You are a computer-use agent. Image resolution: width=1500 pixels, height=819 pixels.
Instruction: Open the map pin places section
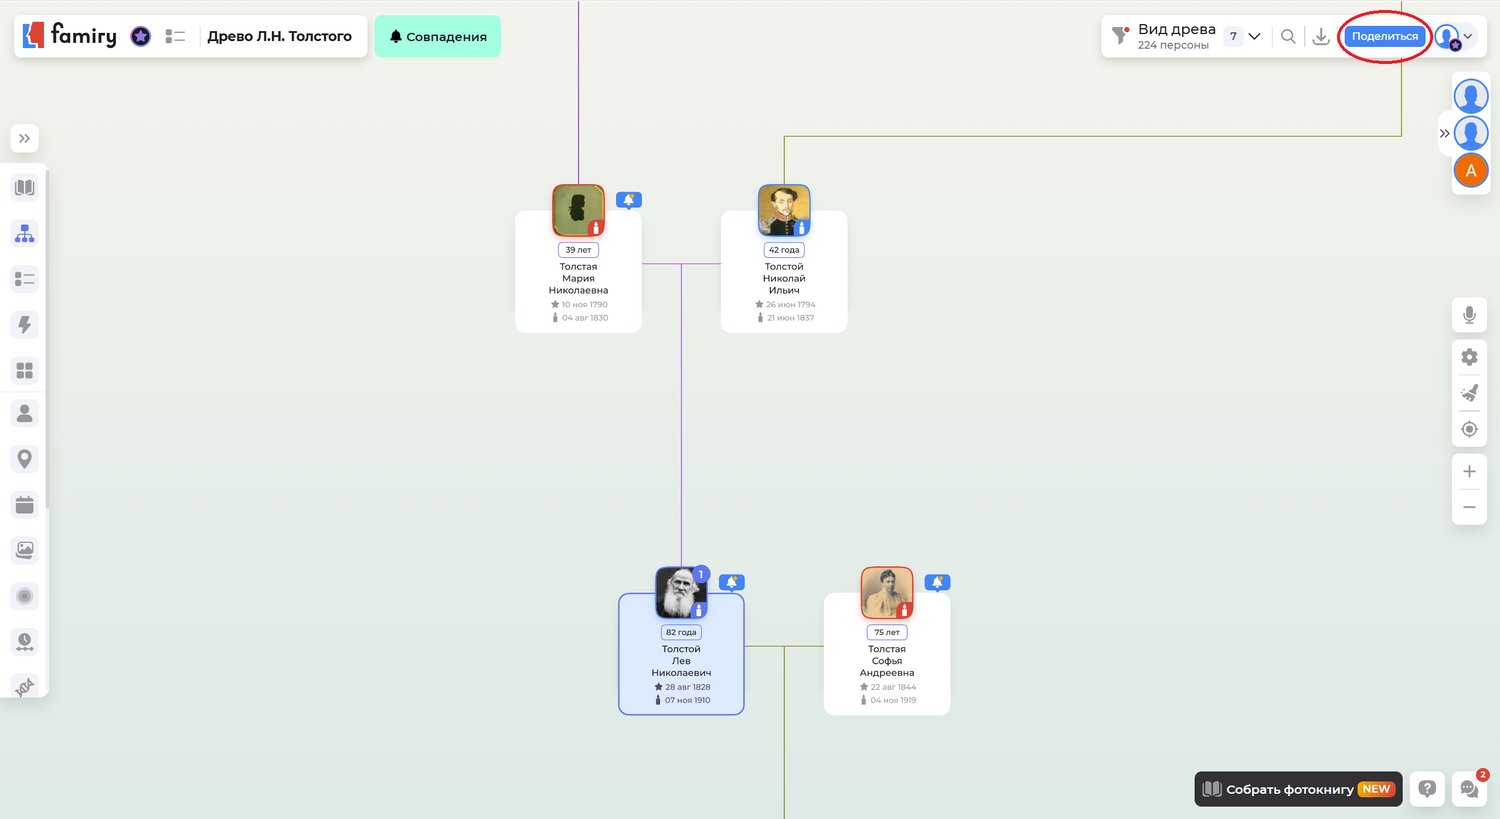point(25,459)
